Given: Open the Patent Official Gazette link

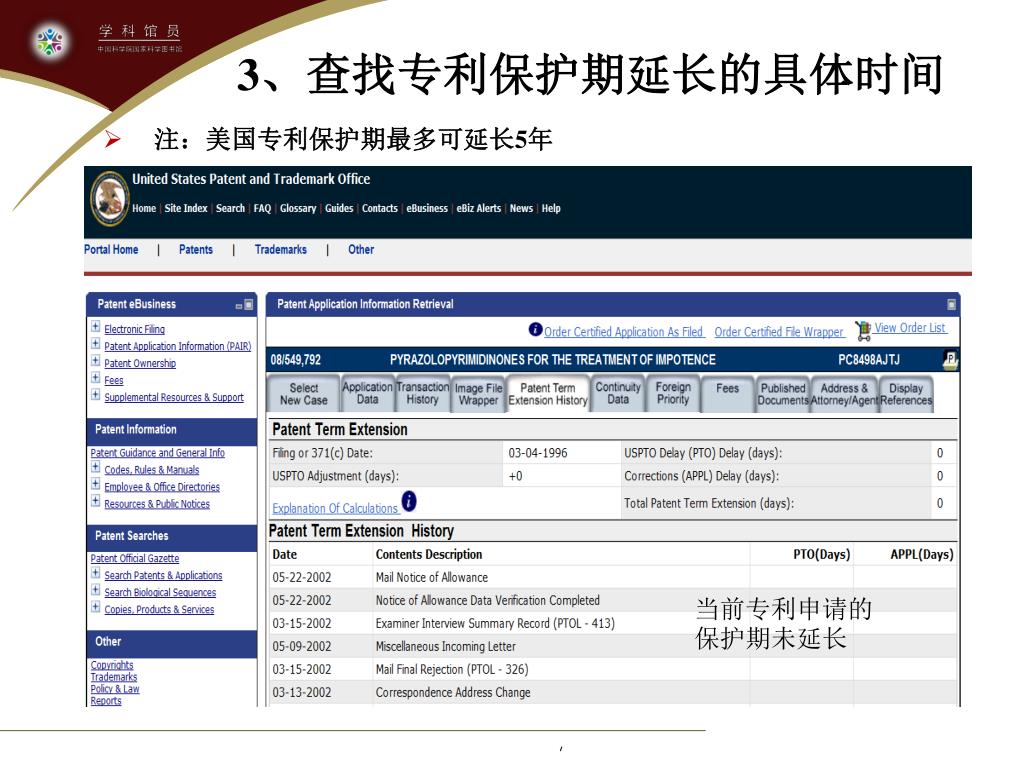Looking at the screenshot, I should pos(135,558).
